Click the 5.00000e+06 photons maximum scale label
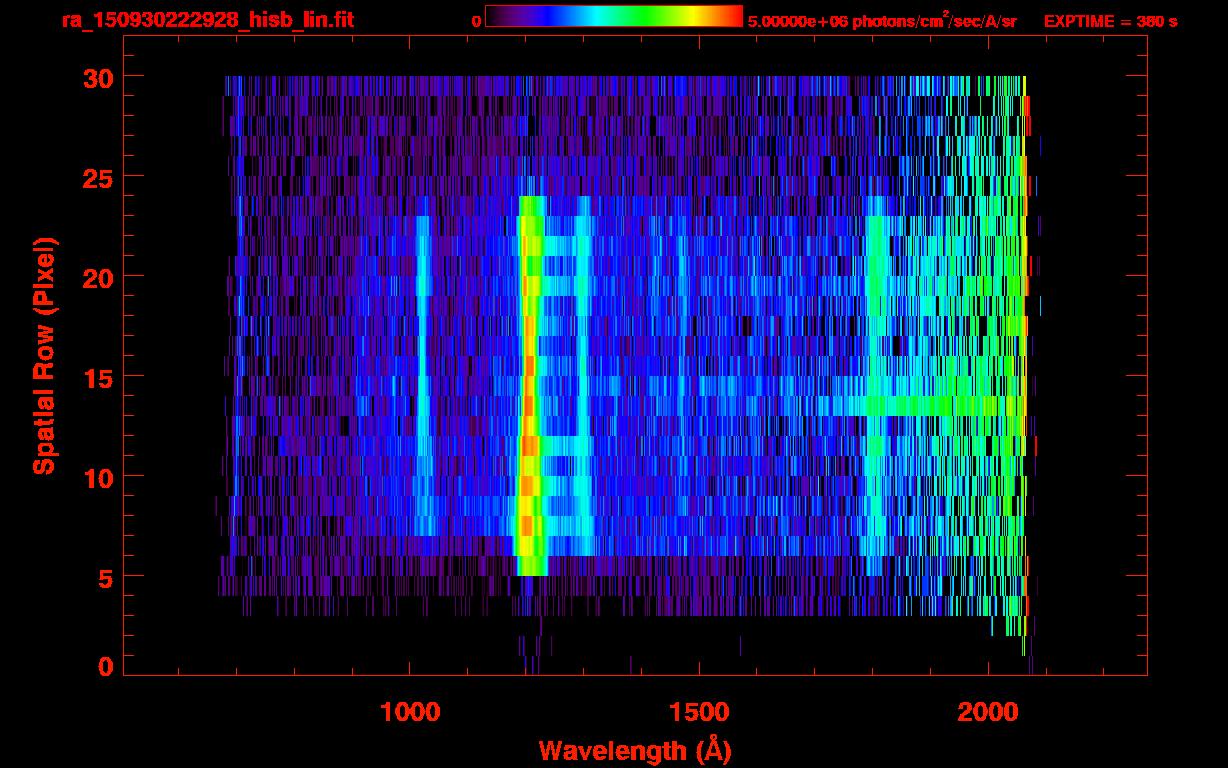The image size is (1228, 768). click(882, 21)
